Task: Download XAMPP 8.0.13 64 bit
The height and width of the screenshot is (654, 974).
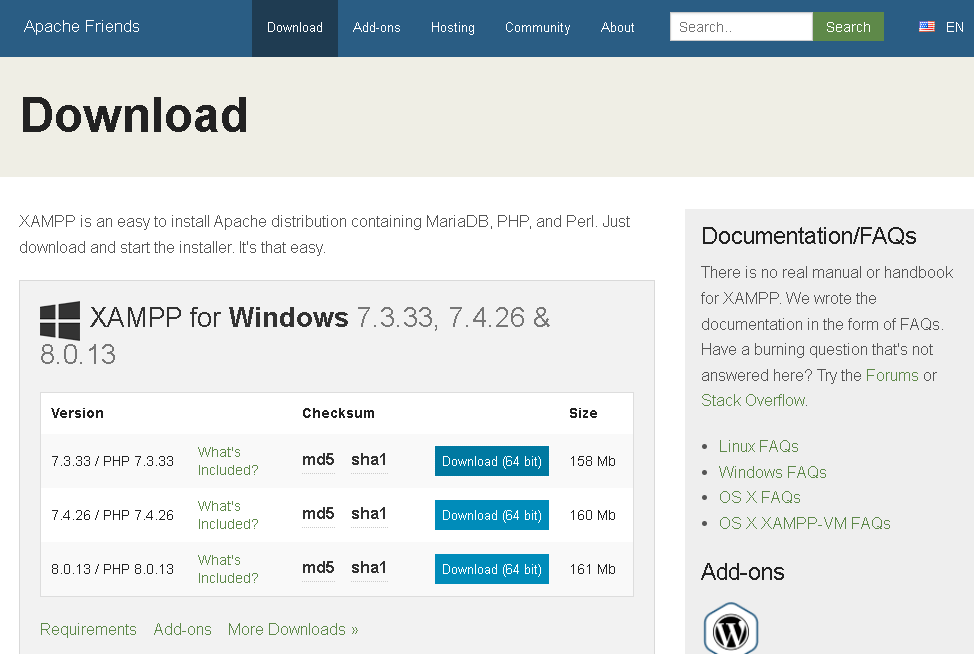Action: (491, 569)
